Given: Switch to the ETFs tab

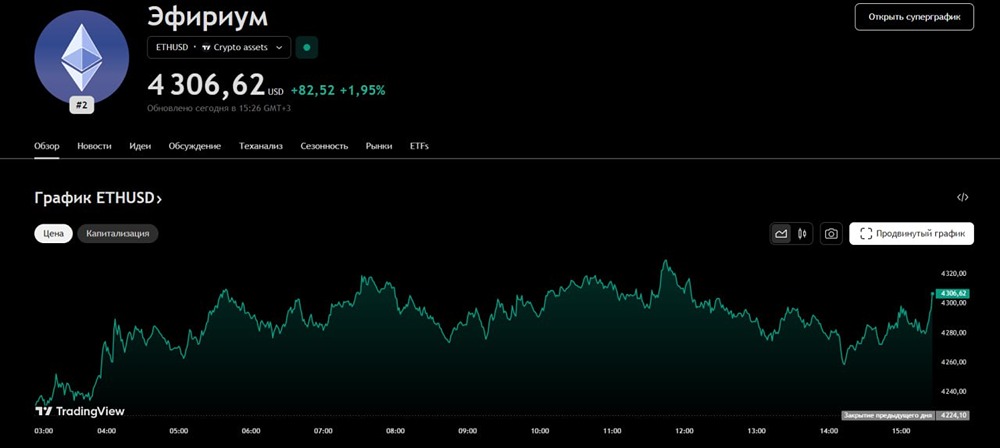Looking at the screenshot, I should (419, 146).
